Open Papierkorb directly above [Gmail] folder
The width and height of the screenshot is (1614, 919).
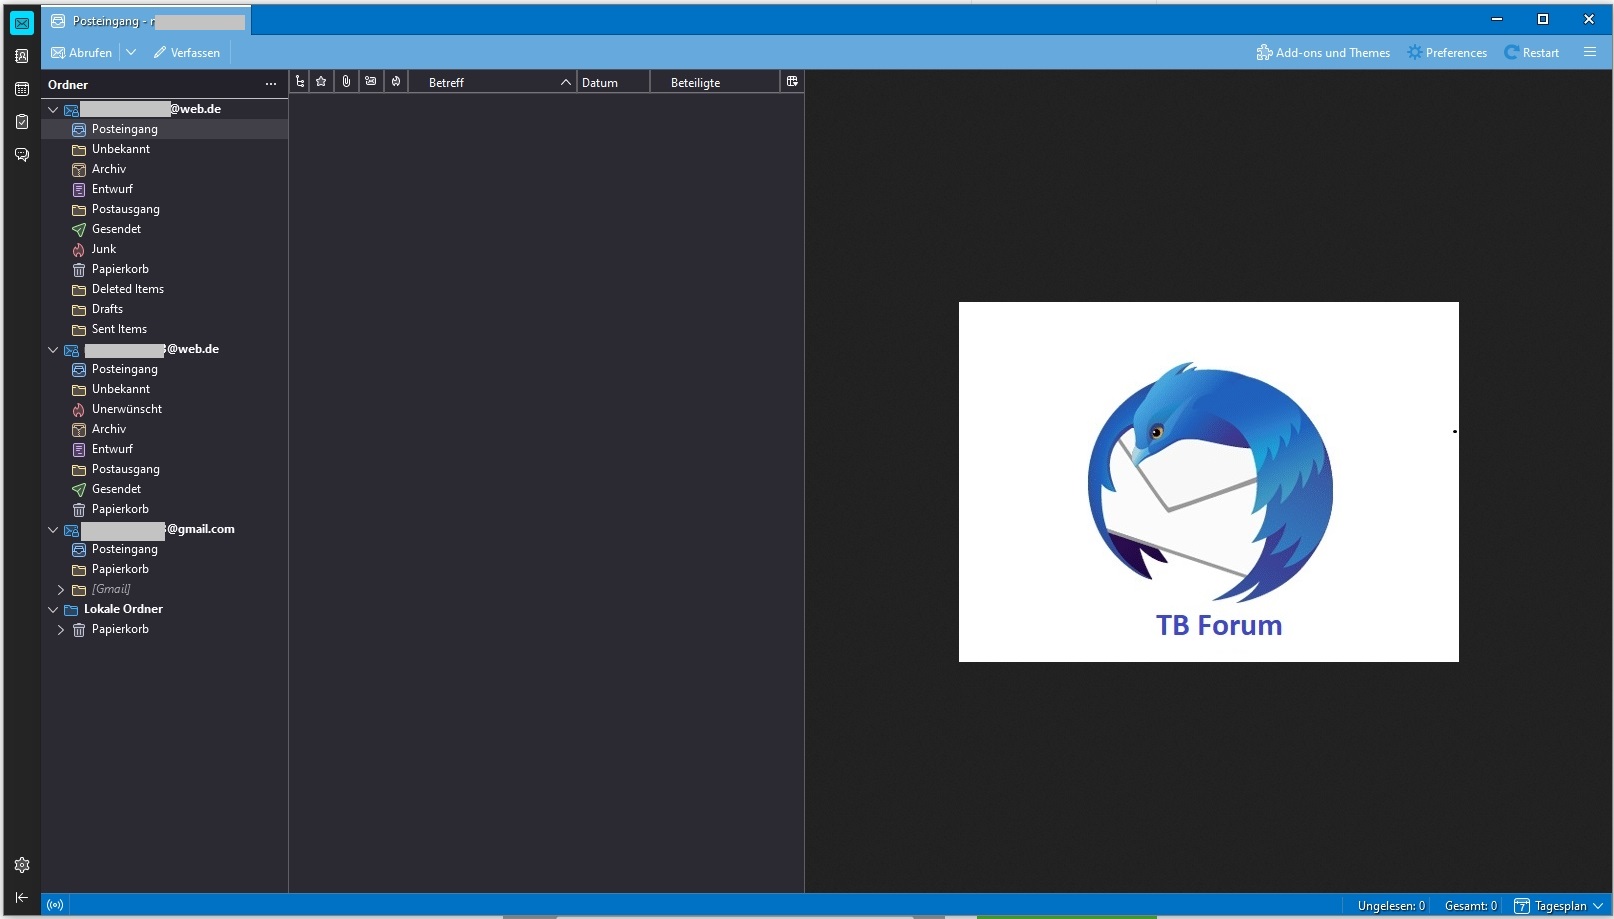tap(165, 569)
